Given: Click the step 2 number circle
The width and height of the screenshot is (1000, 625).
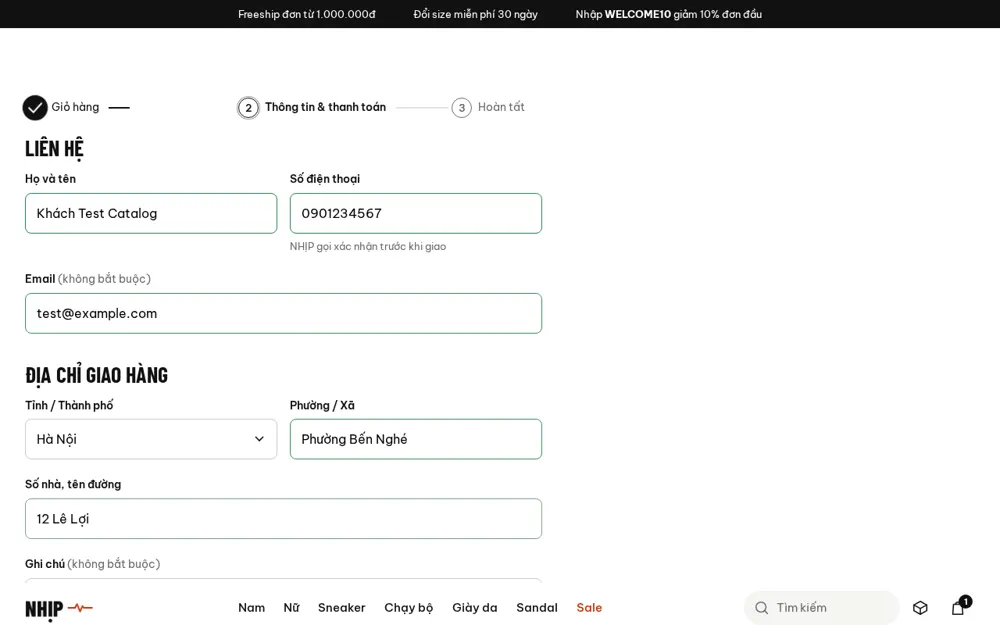Looking at the screenshot, I should point(249,108).
